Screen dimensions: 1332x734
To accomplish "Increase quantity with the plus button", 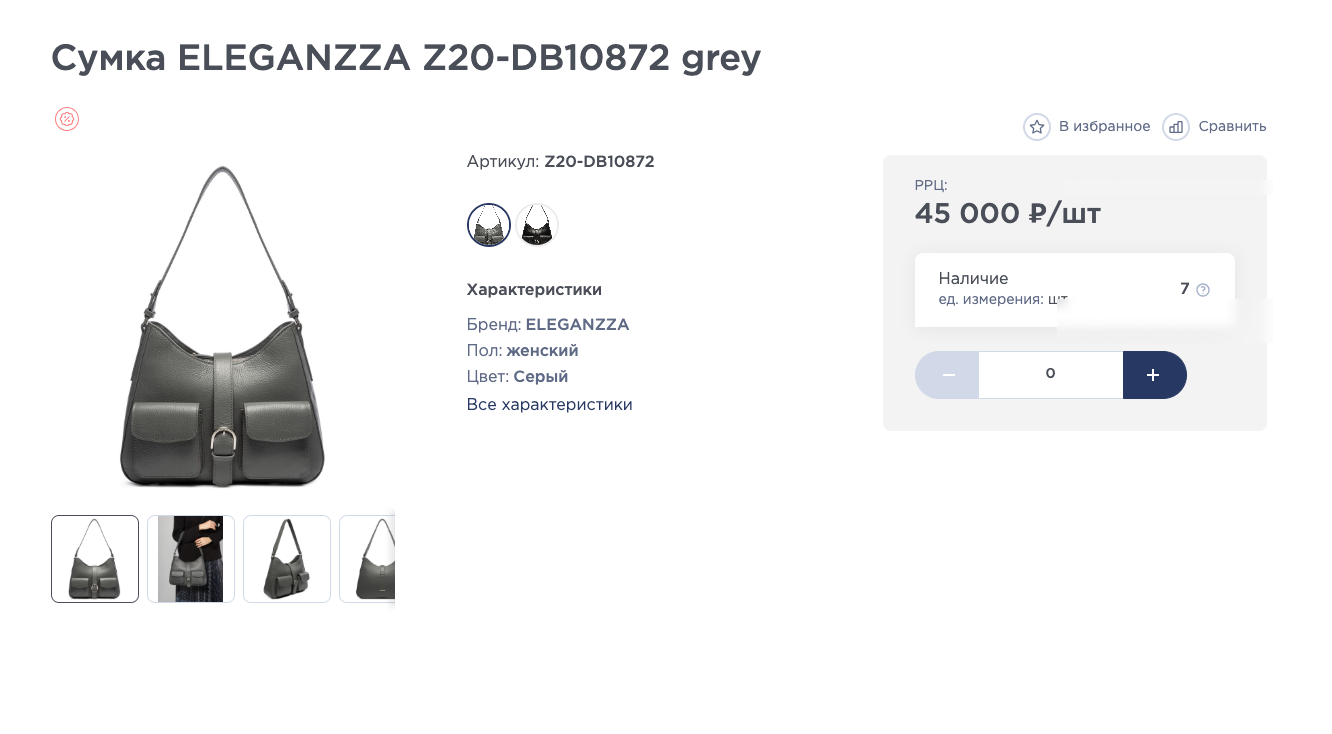I will point(1154,375).
